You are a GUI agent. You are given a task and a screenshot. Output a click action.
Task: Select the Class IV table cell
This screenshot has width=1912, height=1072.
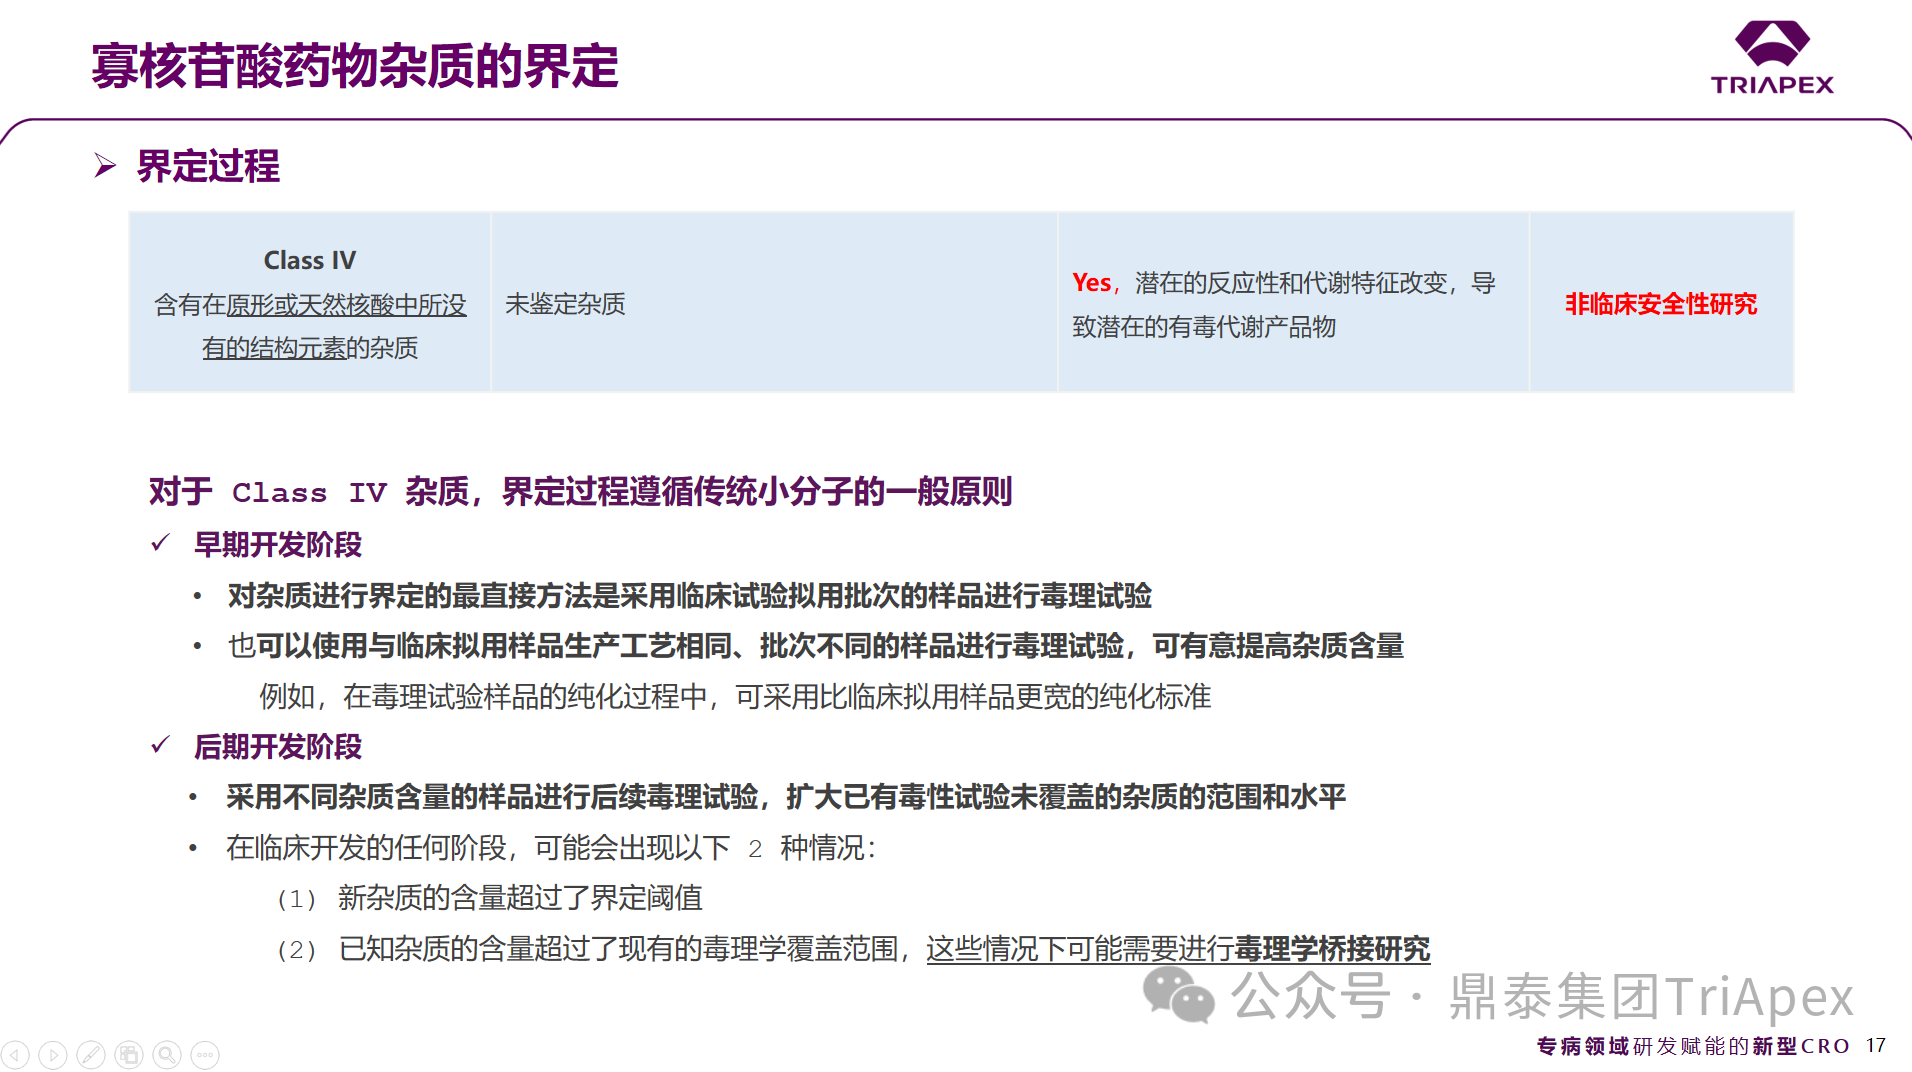(310, 302)
